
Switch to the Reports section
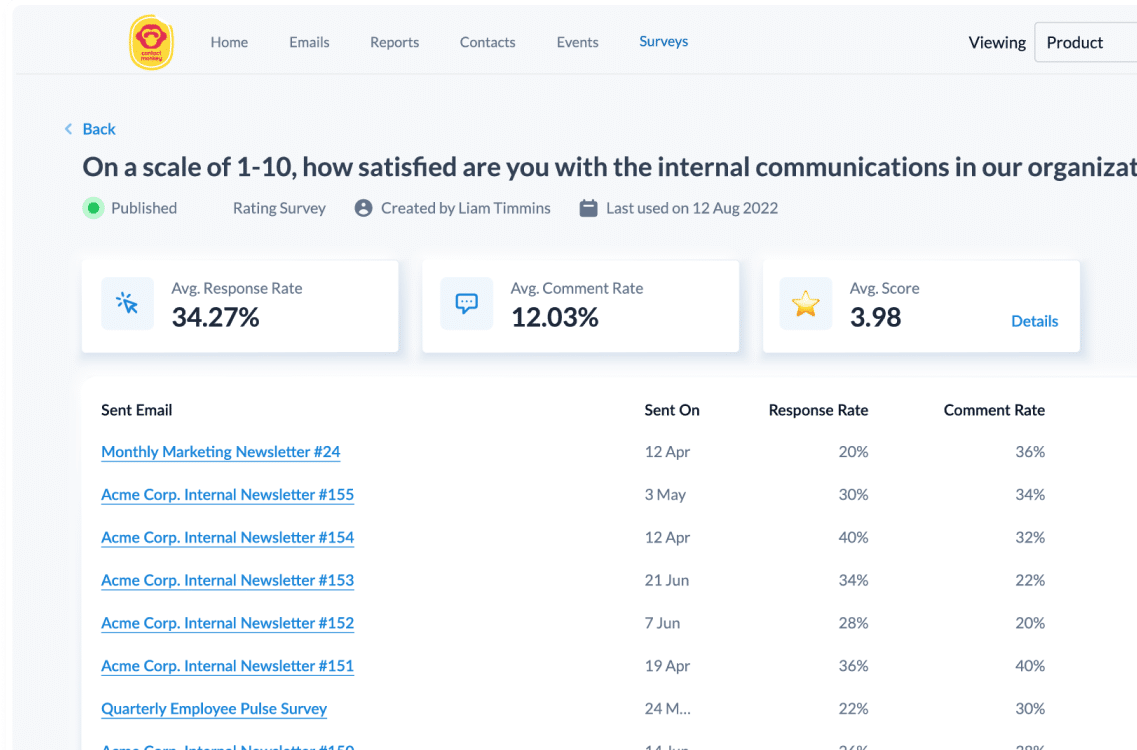[x=394, y=42]
